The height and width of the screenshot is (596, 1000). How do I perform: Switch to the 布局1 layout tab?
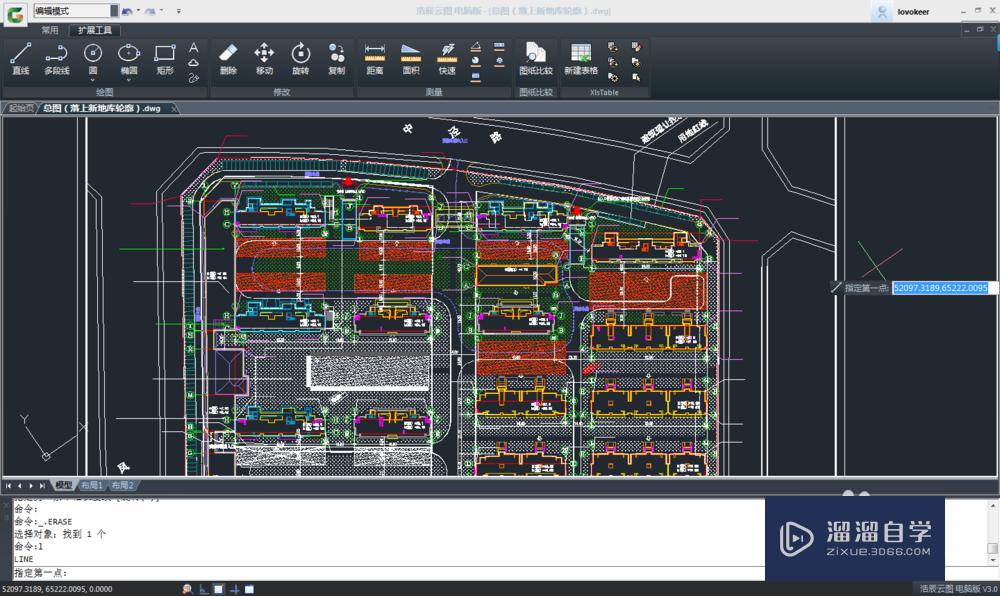tap(92, 486)
